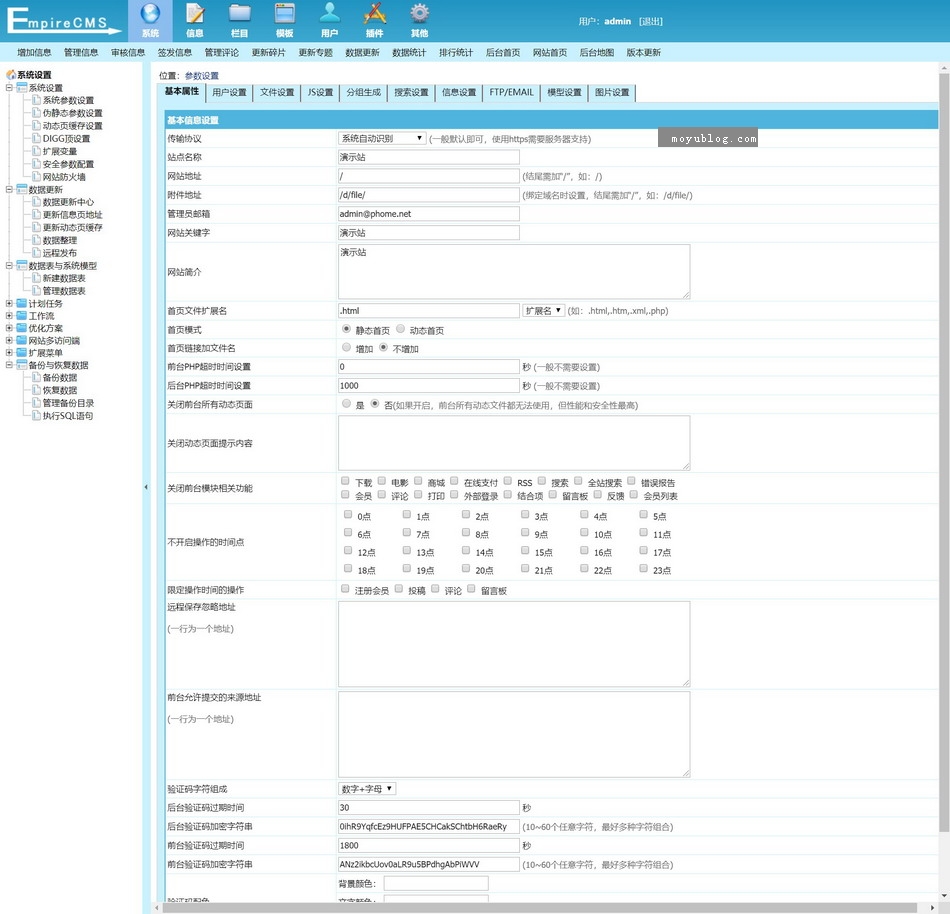
Task: Collapse the left sidebar with the arrow handle
Action: pyautogui.click(x=146, y=487)
